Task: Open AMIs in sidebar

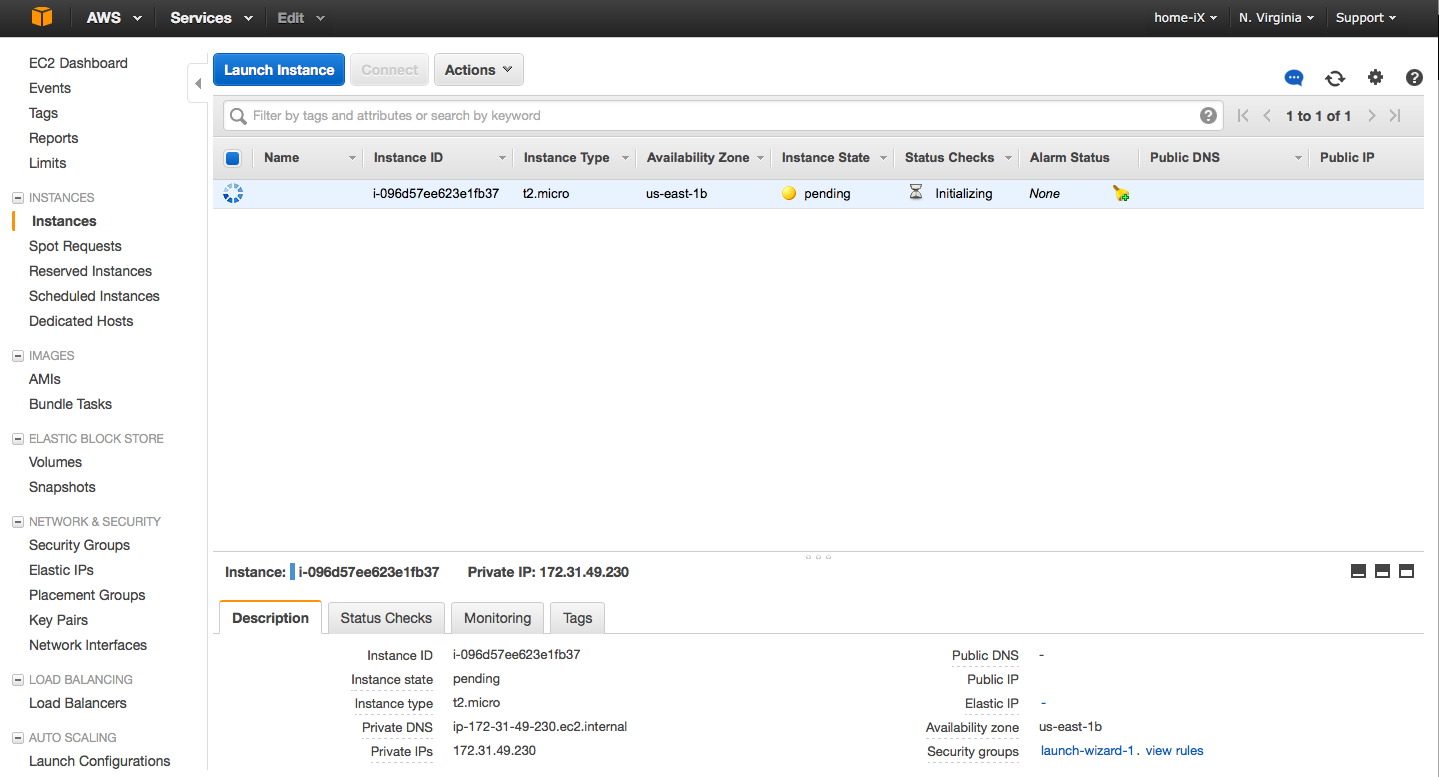Action: point(45,379)
